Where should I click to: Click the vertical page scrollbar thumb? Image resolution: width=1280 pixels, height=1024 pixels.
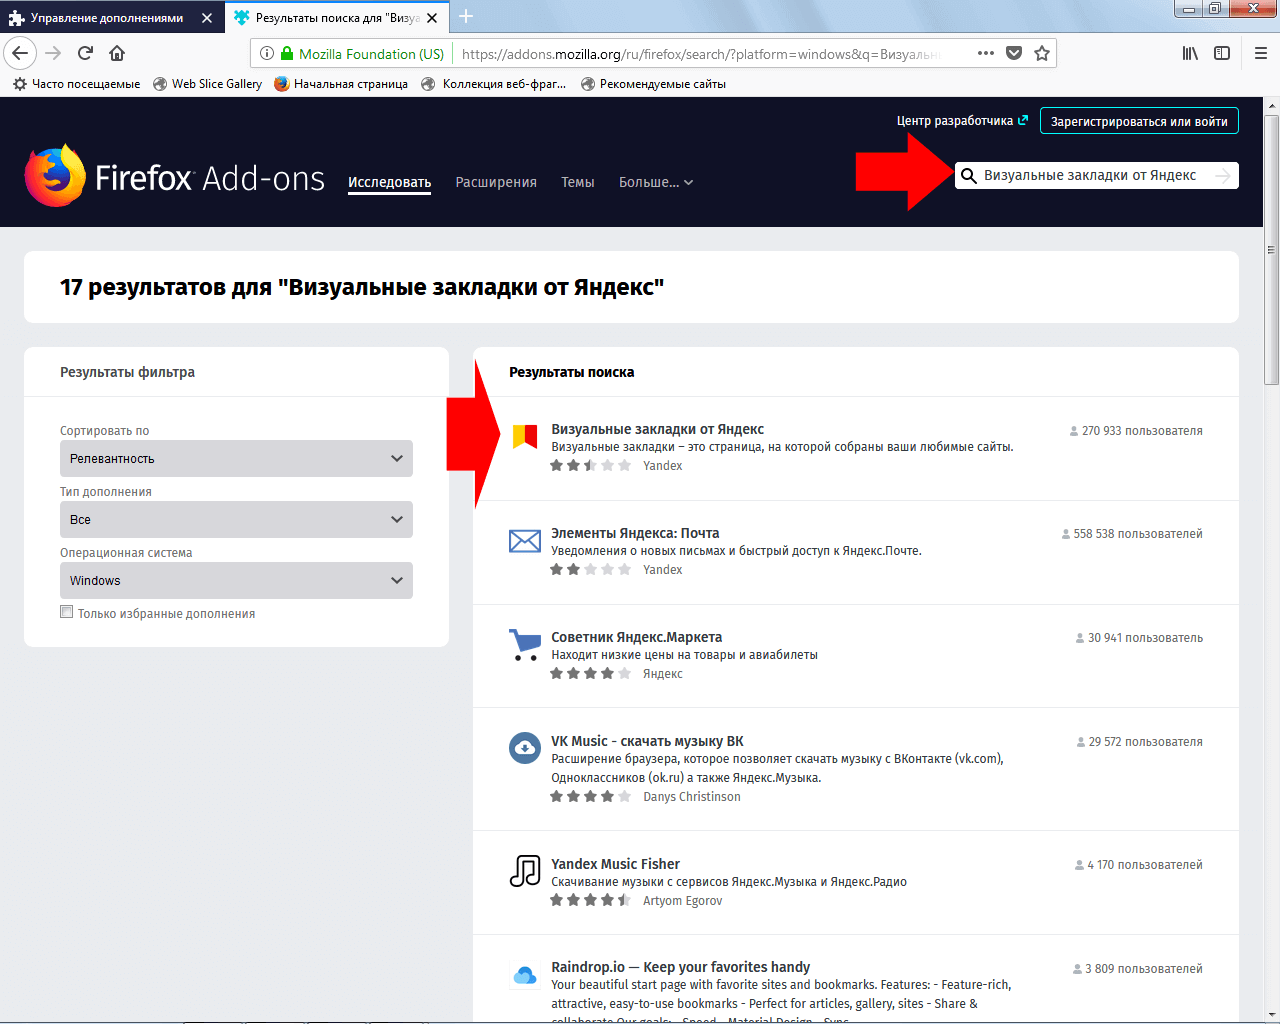(x=1272, y=249)
